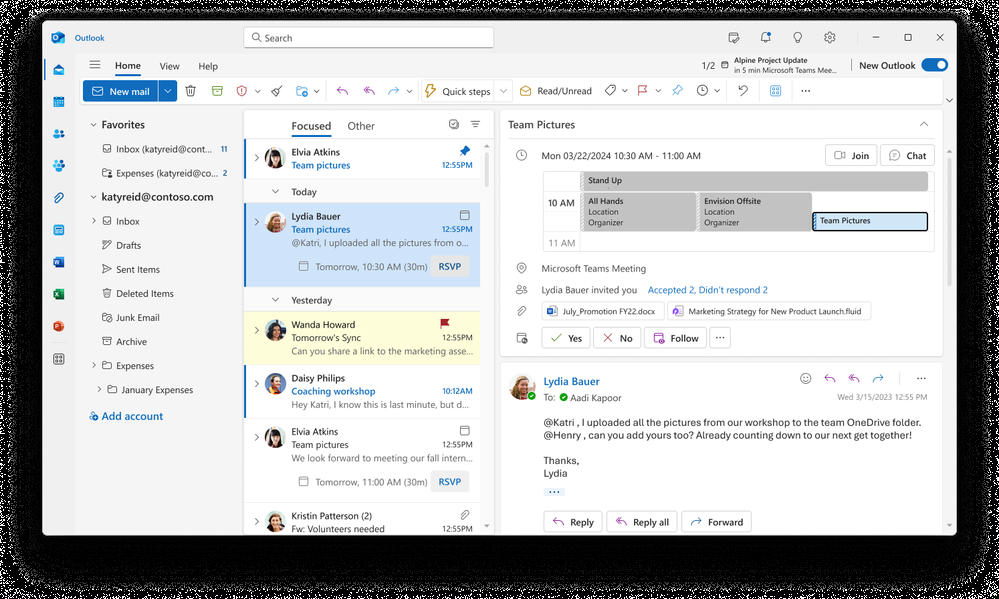Select the Other inbox tab
Screen dimensions: 999x599
(x=361, y=126)
